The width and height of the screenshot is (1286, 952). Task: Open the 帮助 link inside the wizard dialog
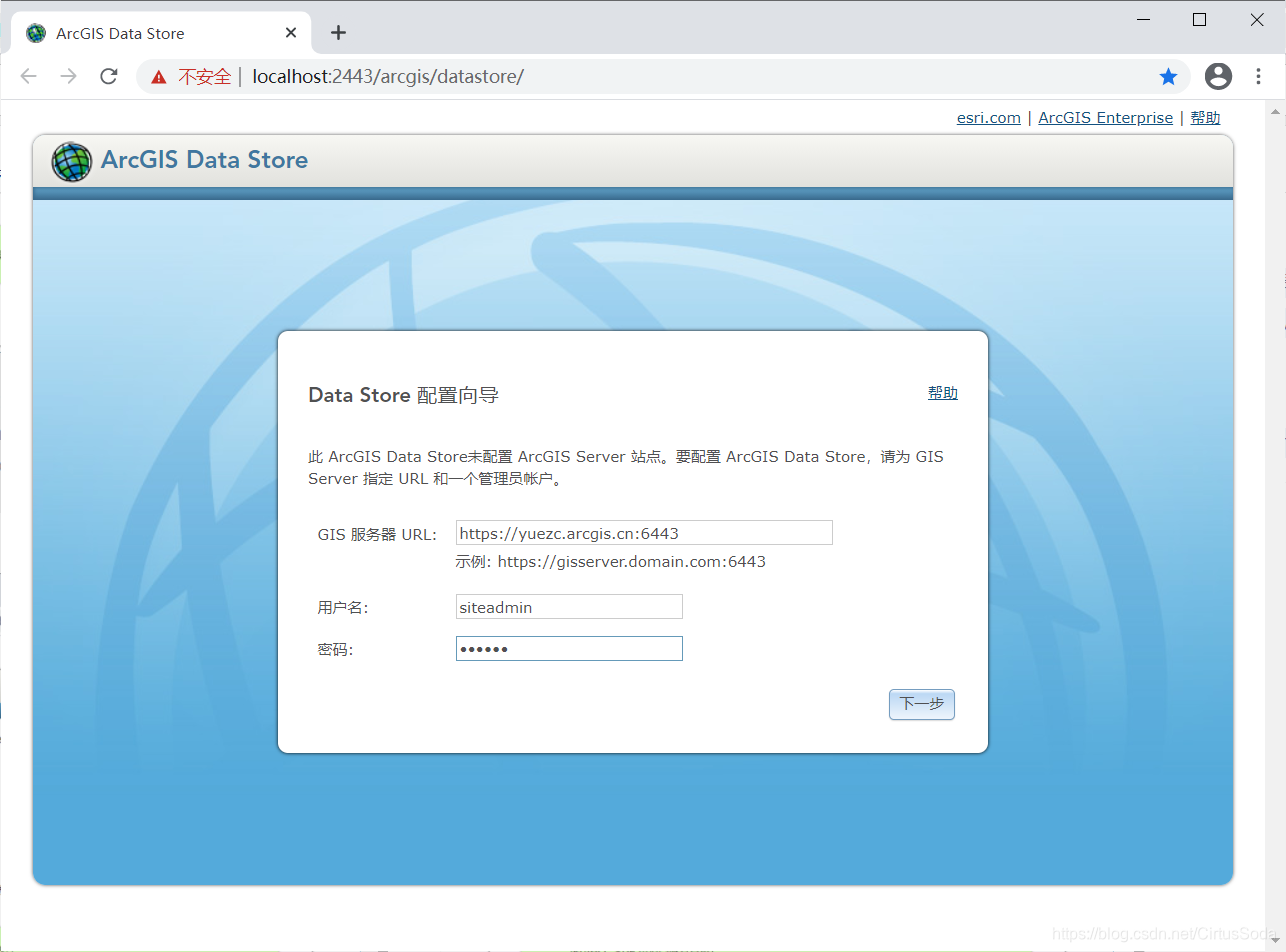coord(943,393)
